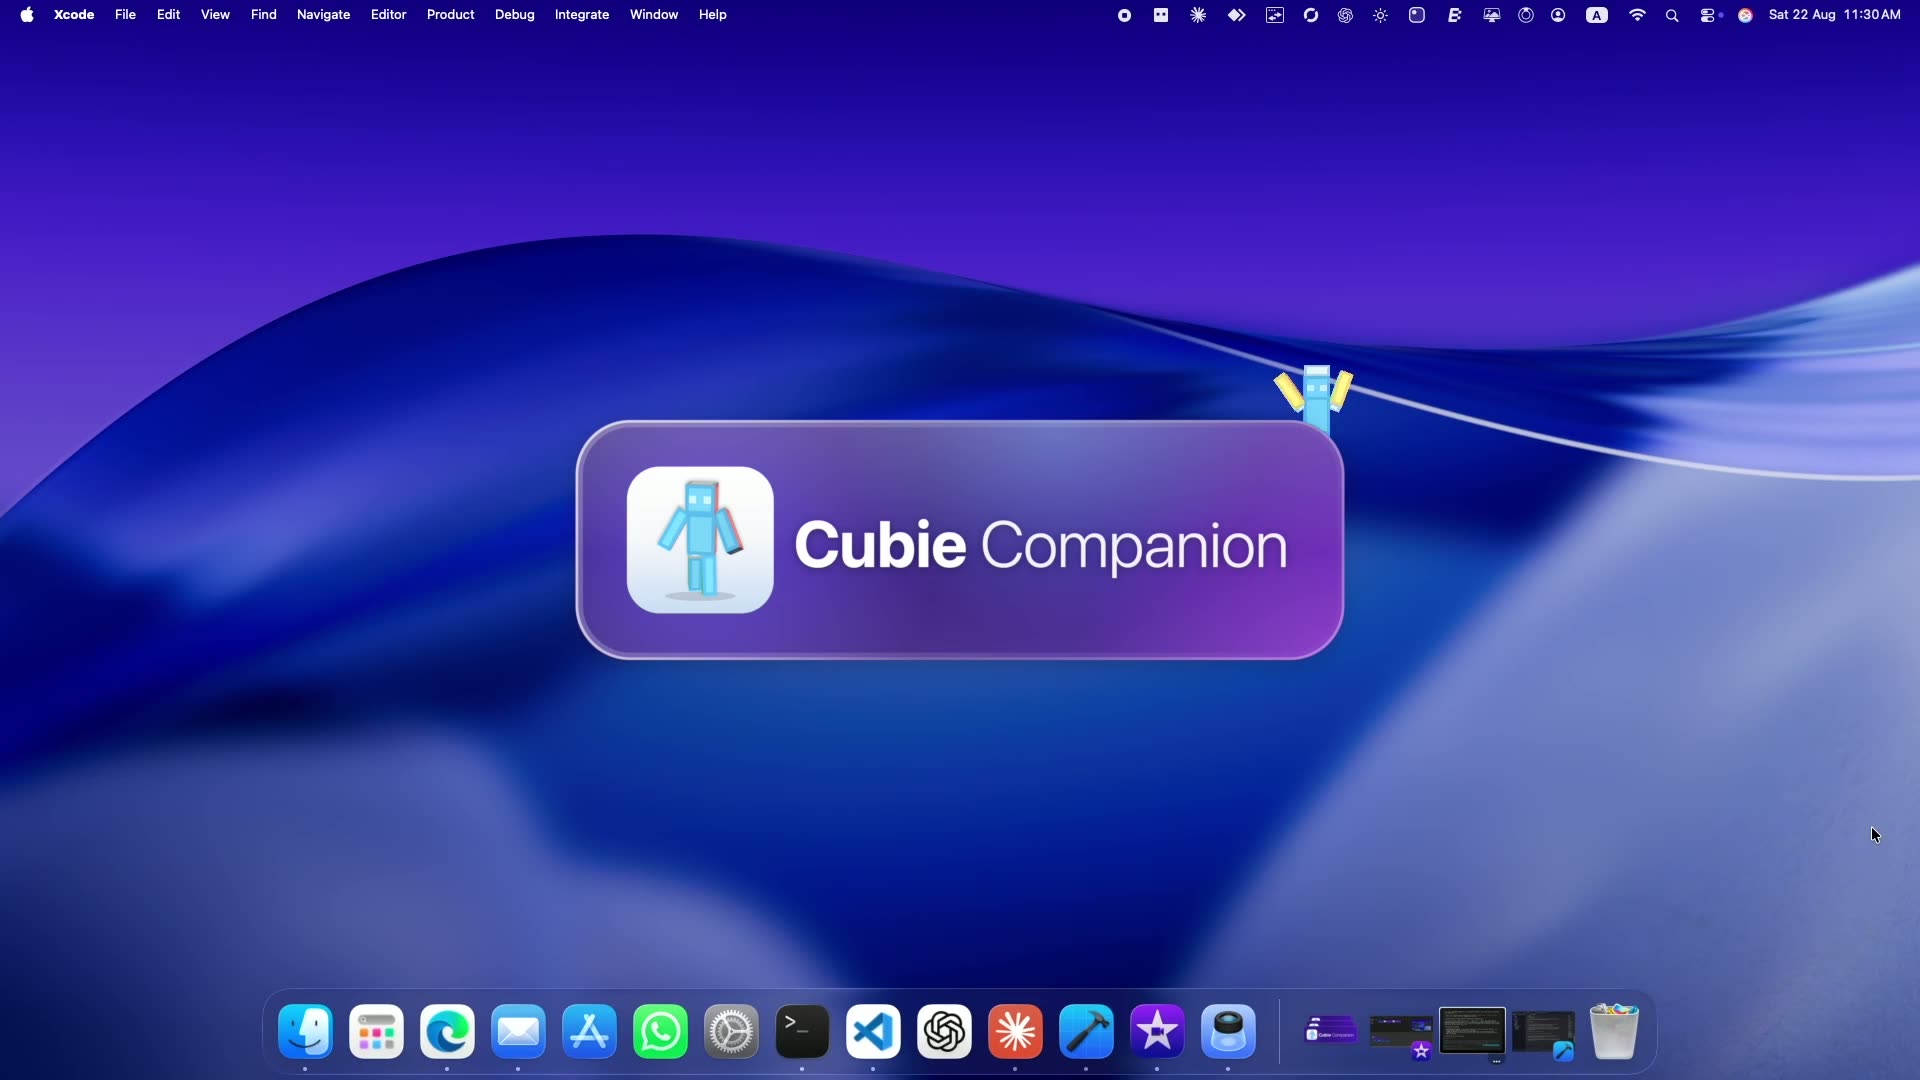Restore the minimized dark text window thumbnail in dock
Image resolution: width=1920 pixels, height=1080 pixels.
pos(1472,1031)
